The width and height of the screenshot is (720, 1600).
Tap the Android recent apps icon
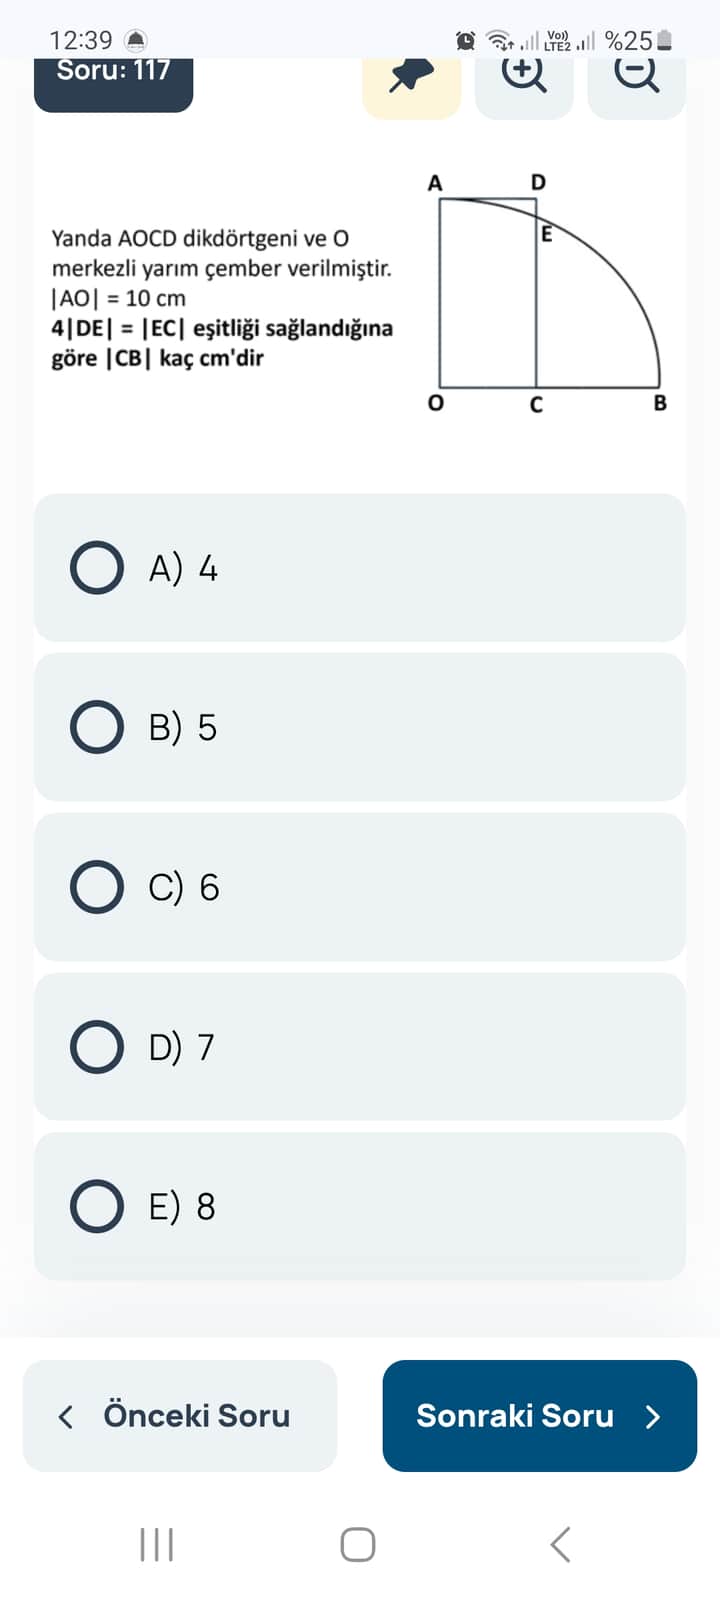coord(157,1544)
